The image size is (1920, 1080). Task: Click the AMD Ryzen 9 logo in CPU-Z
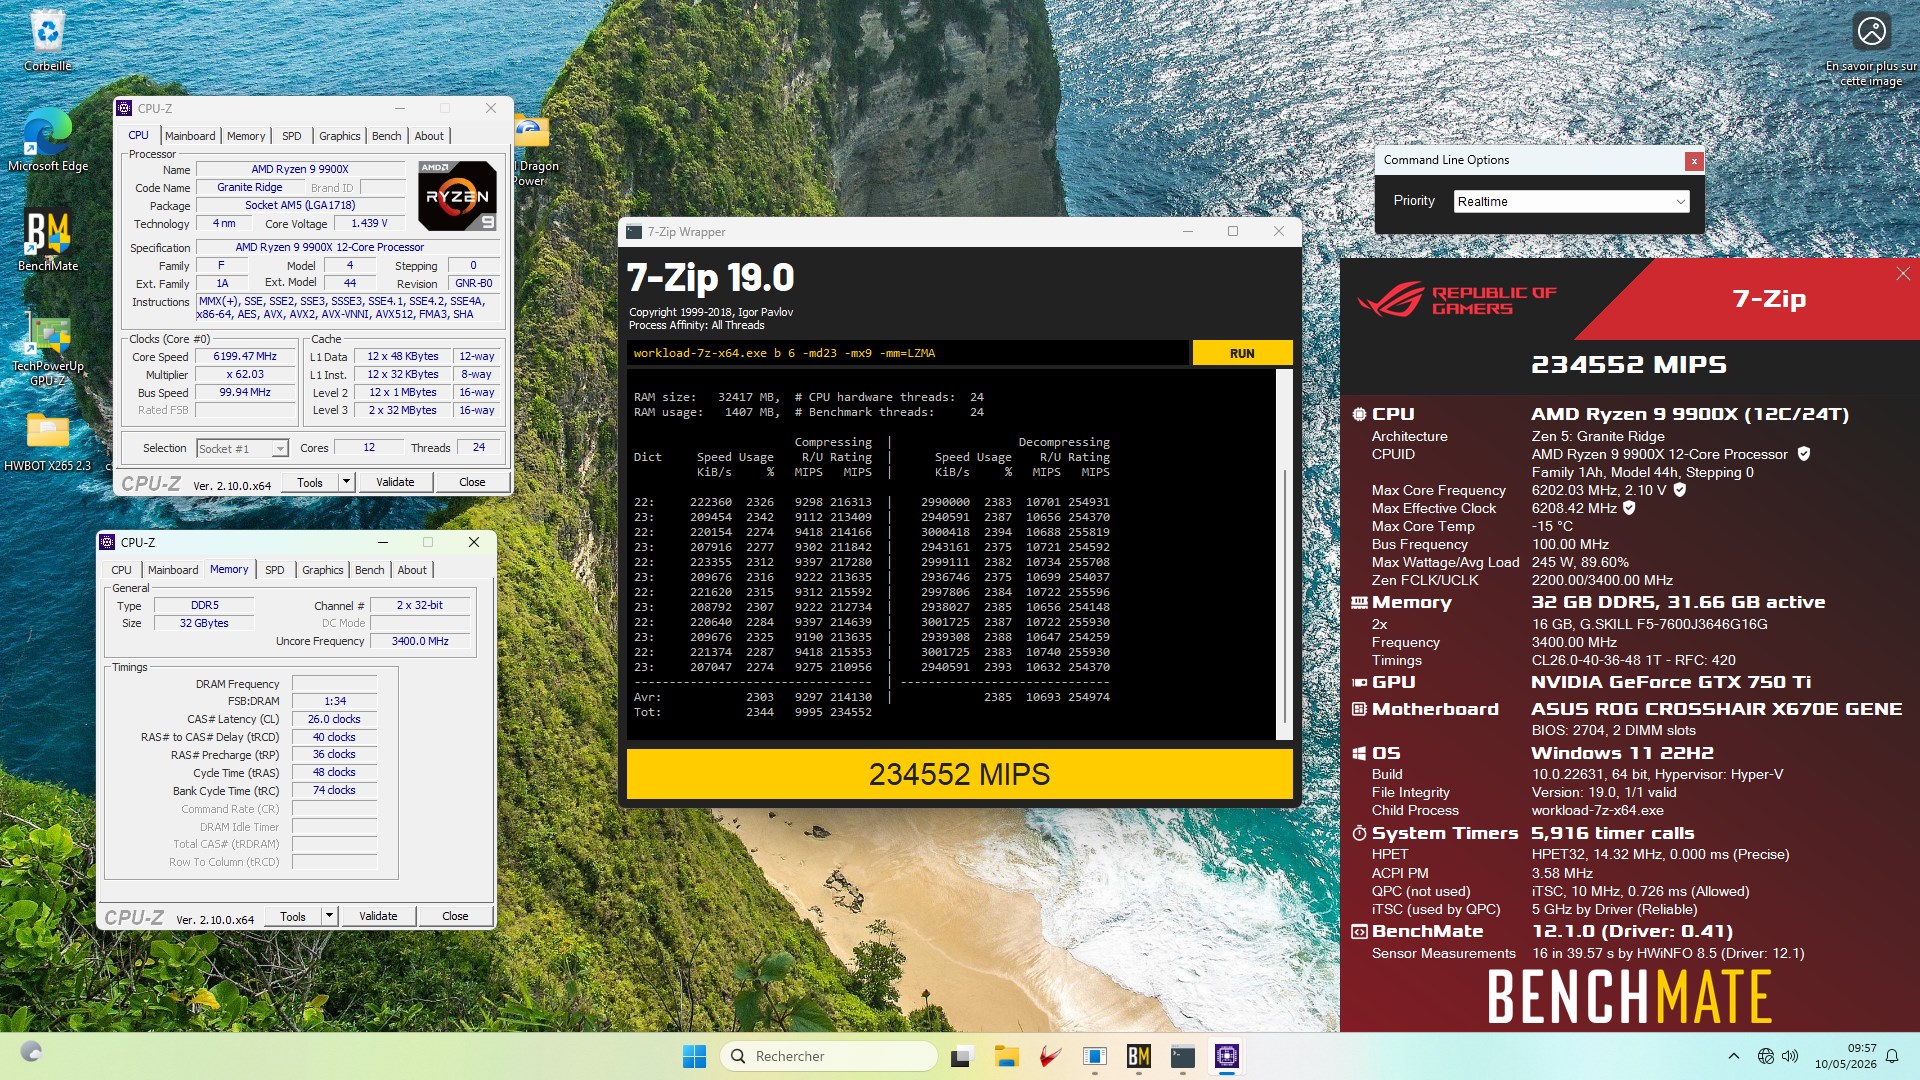457,196
